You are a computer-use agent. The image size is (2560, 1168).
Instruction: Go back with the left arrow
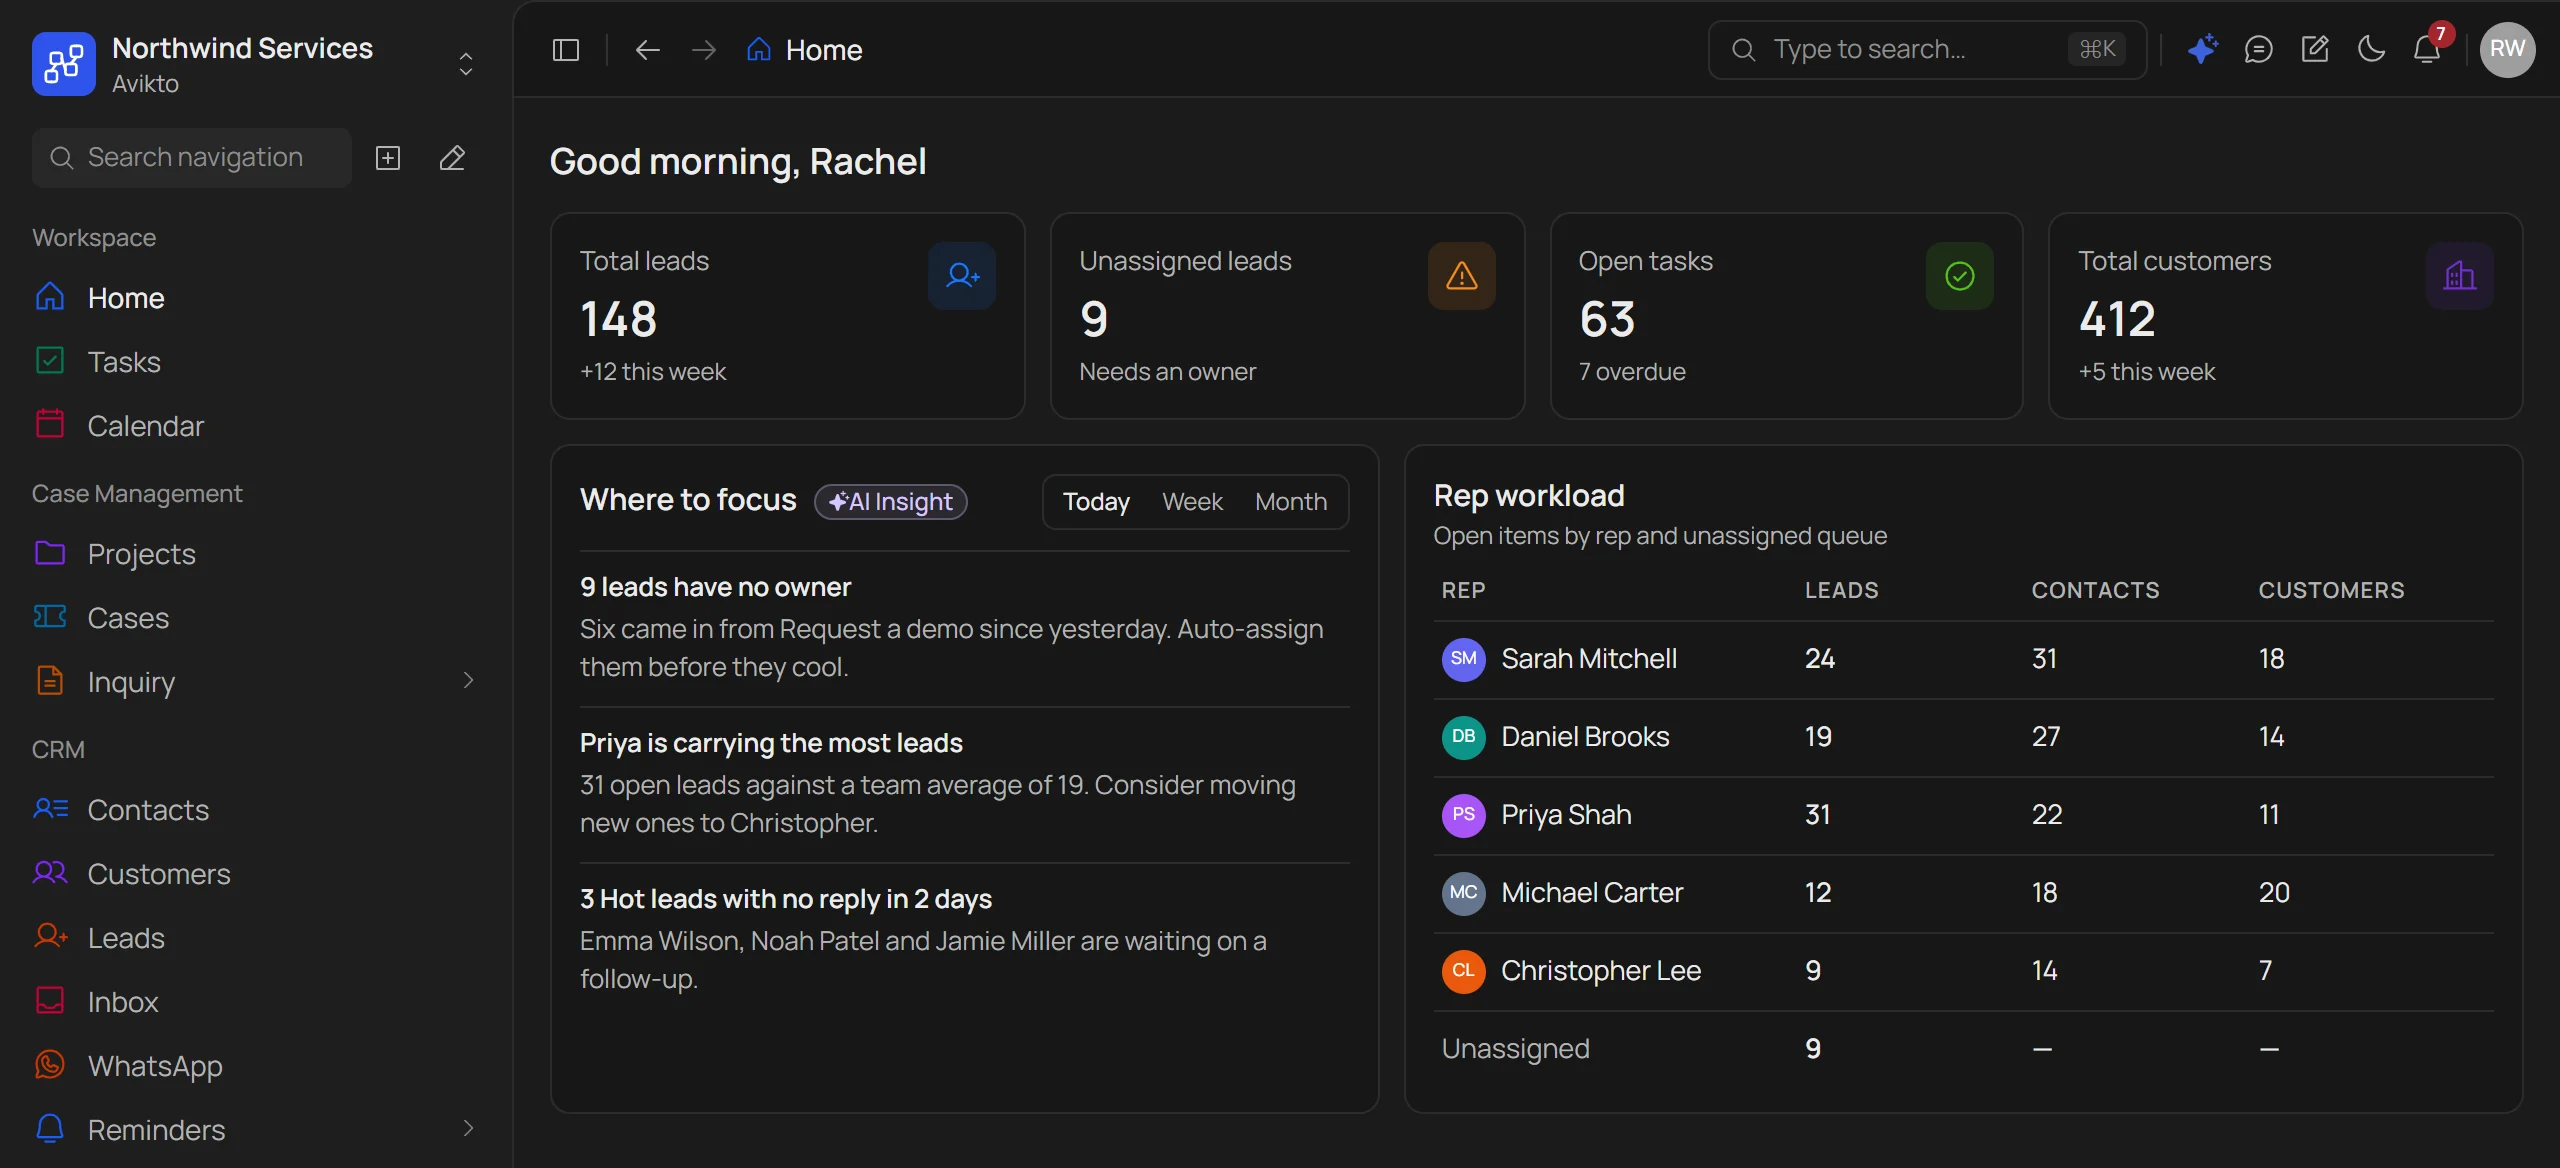(x=648, y=50)
